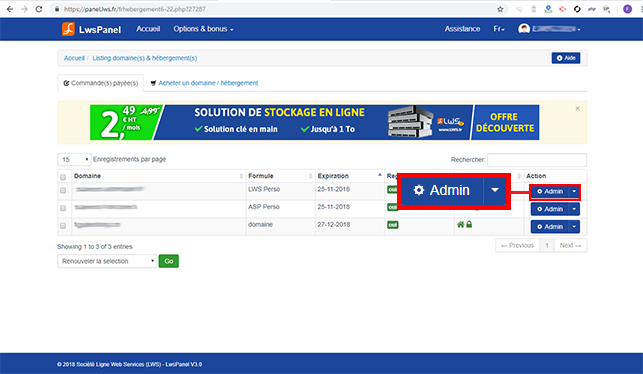Click the browser forward arrow
This screenshot has width=643, height=374.
pyautogui.click(x=24, y=9)
